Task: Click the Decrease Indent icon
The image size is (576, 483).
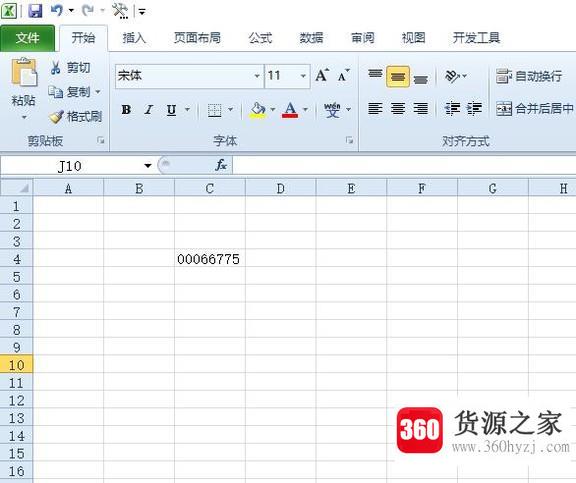Action: point(452,109)
